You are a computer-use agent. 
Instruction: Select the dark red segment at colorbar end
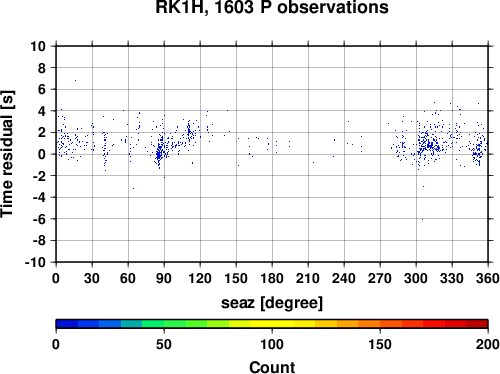(477, 324)
